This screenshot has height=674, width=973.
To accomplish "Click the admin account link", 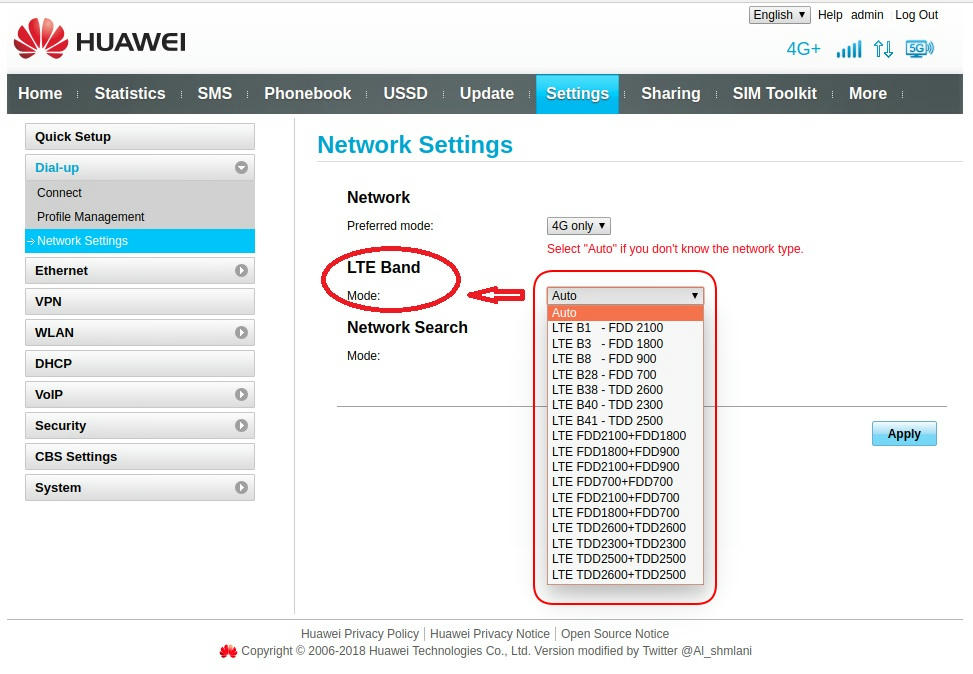I will (x=867, y=15).
